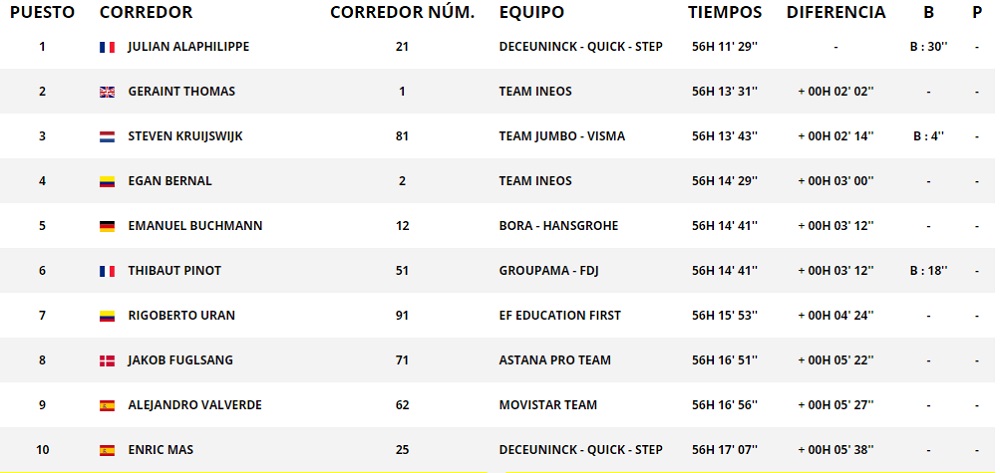This screenshot has height=473, width=1000.
Task: Click the French flag beside Julian Alaphilippe
Action: point(107,47)
